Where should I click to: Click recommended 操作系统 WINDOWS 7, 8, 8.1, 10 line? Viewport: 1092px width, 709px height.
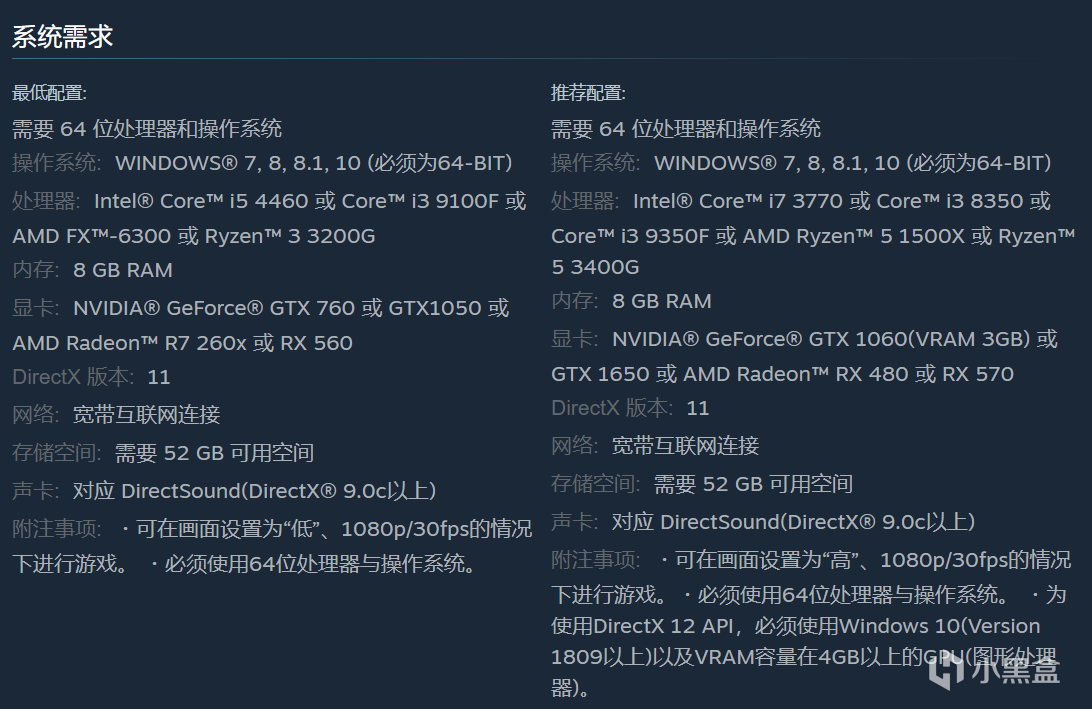pyautogui.click(x=802, y=163)
